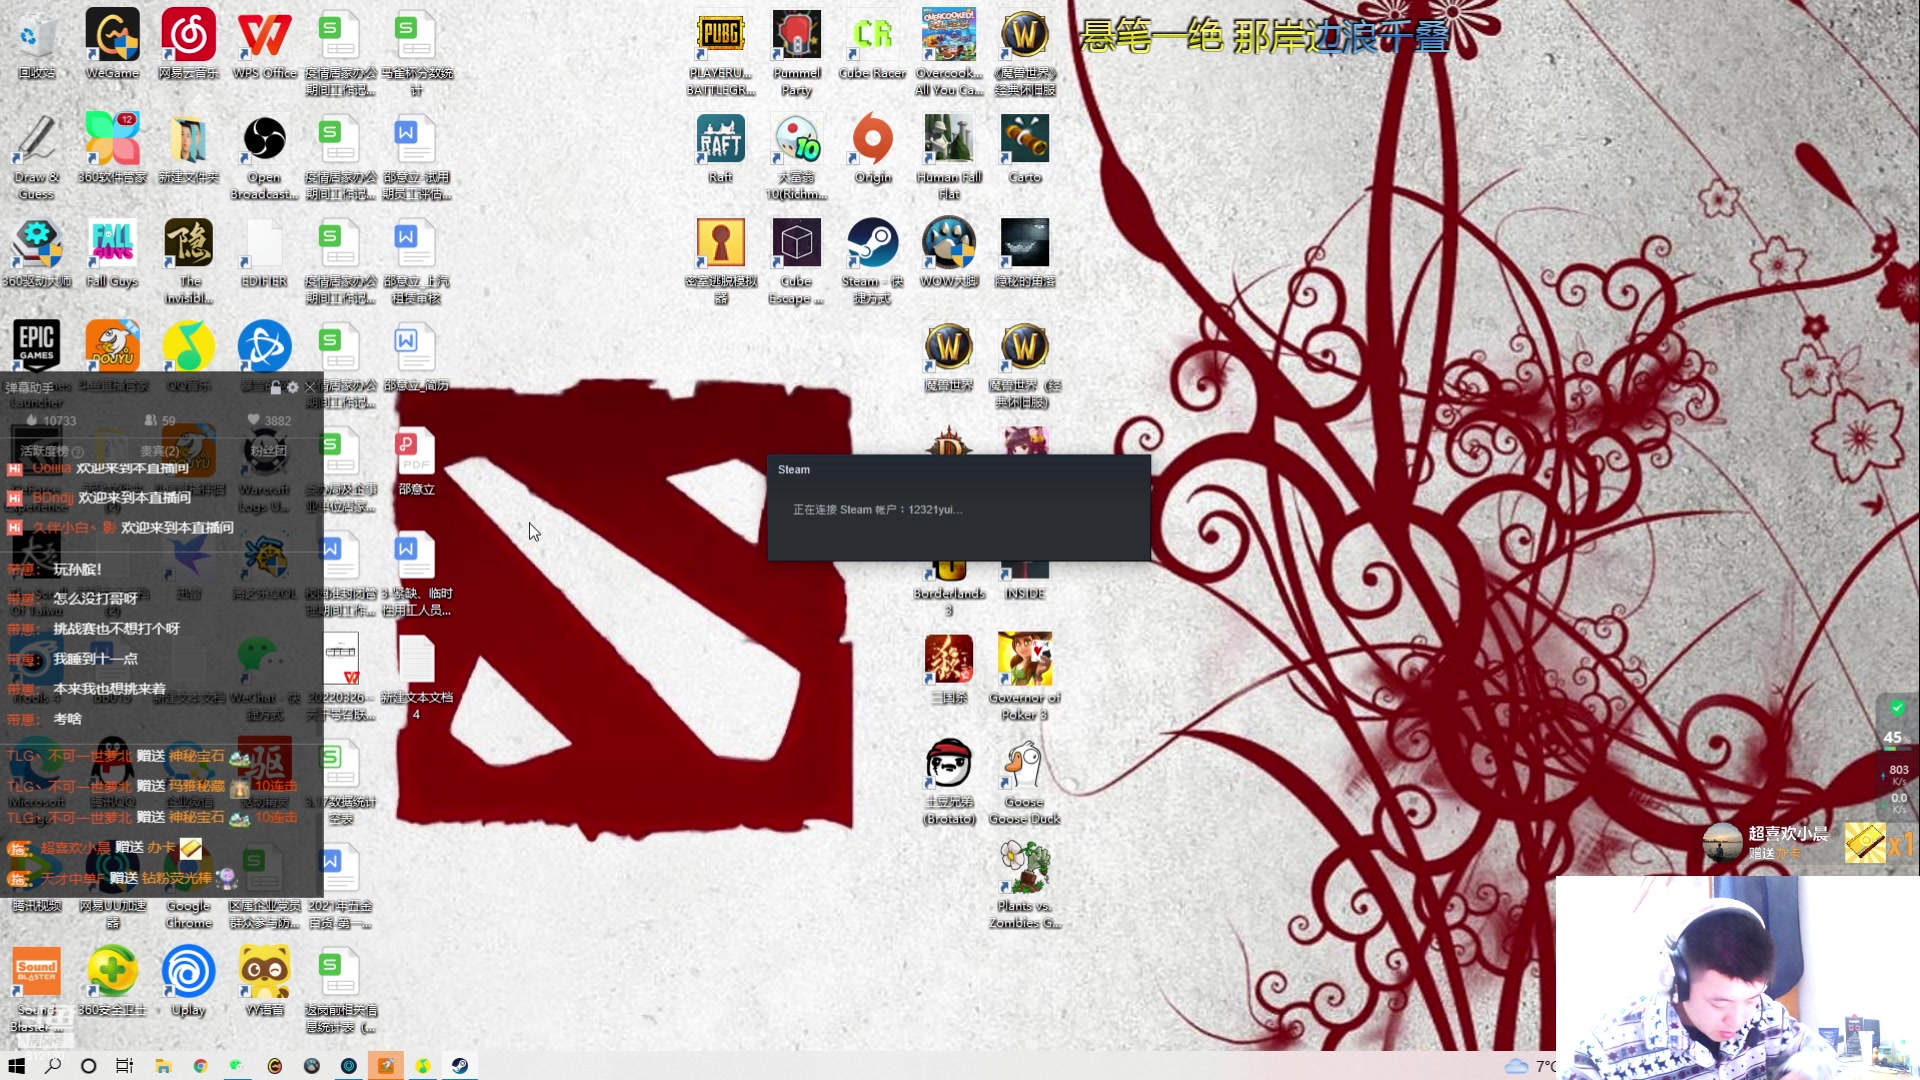
Task: Open File Explorer from the taskbar
Action: 163,1066
